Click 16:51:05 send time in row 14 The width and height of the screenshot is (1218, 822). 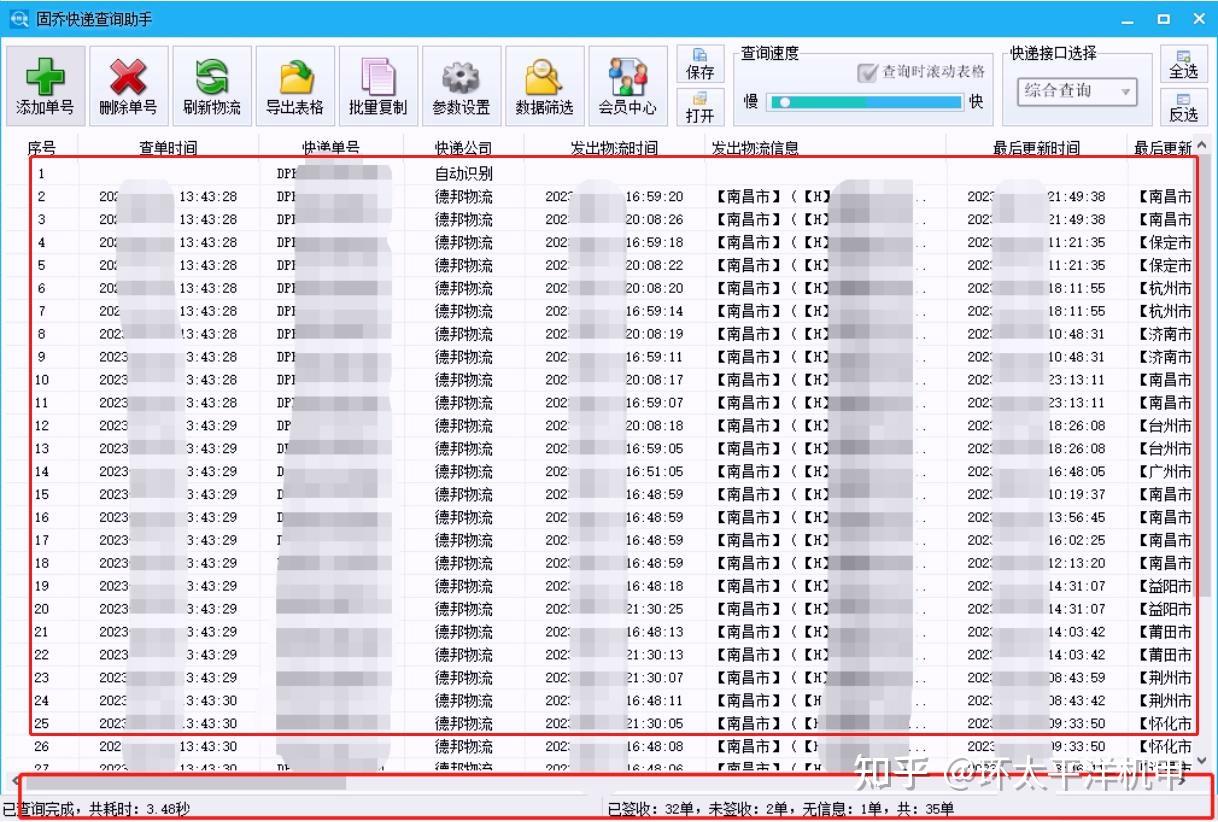click(655, 472)
